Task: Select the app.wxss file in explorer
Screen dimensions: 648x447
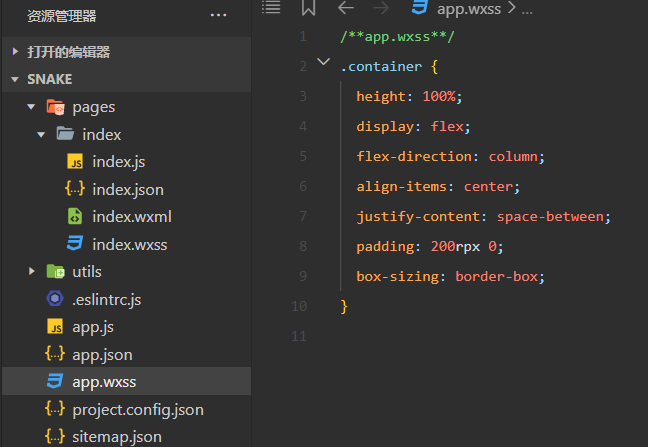Action: click(126, 381)
